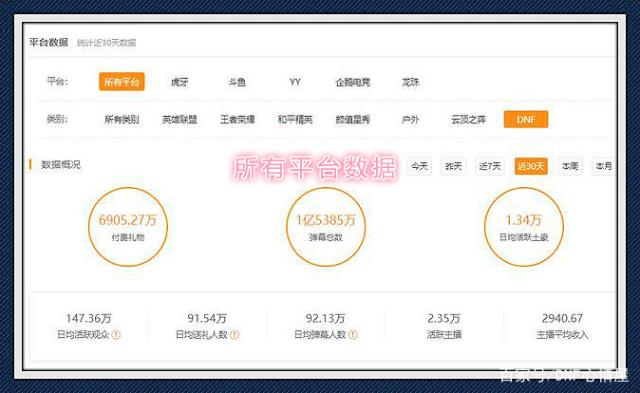Open info icon beside 日均送礼人数
Image resolution: width=640 pixels, height=393 pixels.
234,335
